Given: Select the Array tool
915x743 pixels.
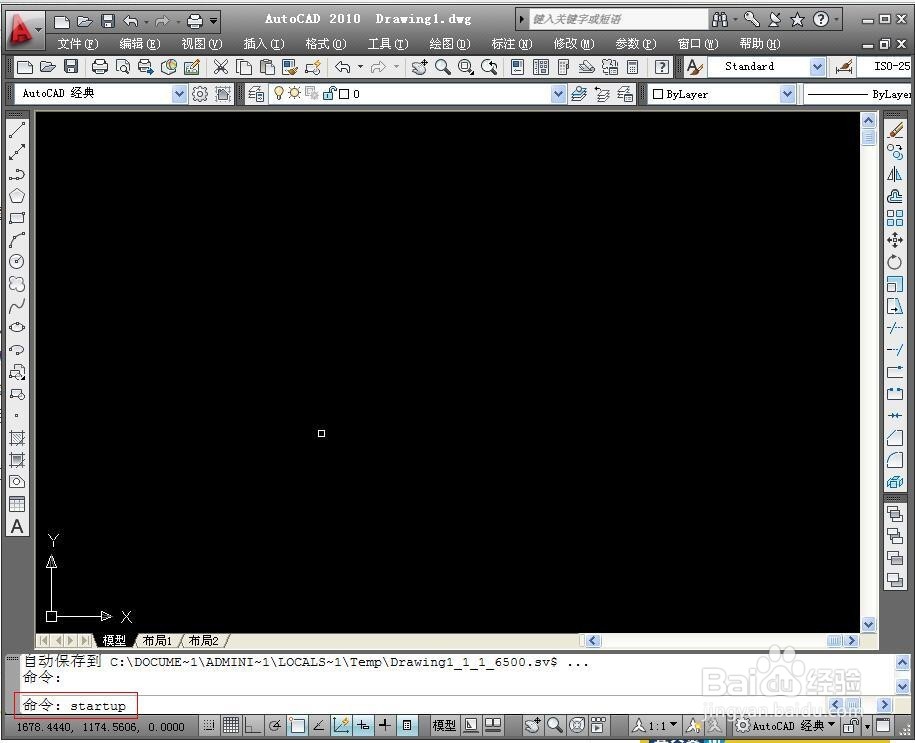Looking at the screenshot, I should point(895,218).
